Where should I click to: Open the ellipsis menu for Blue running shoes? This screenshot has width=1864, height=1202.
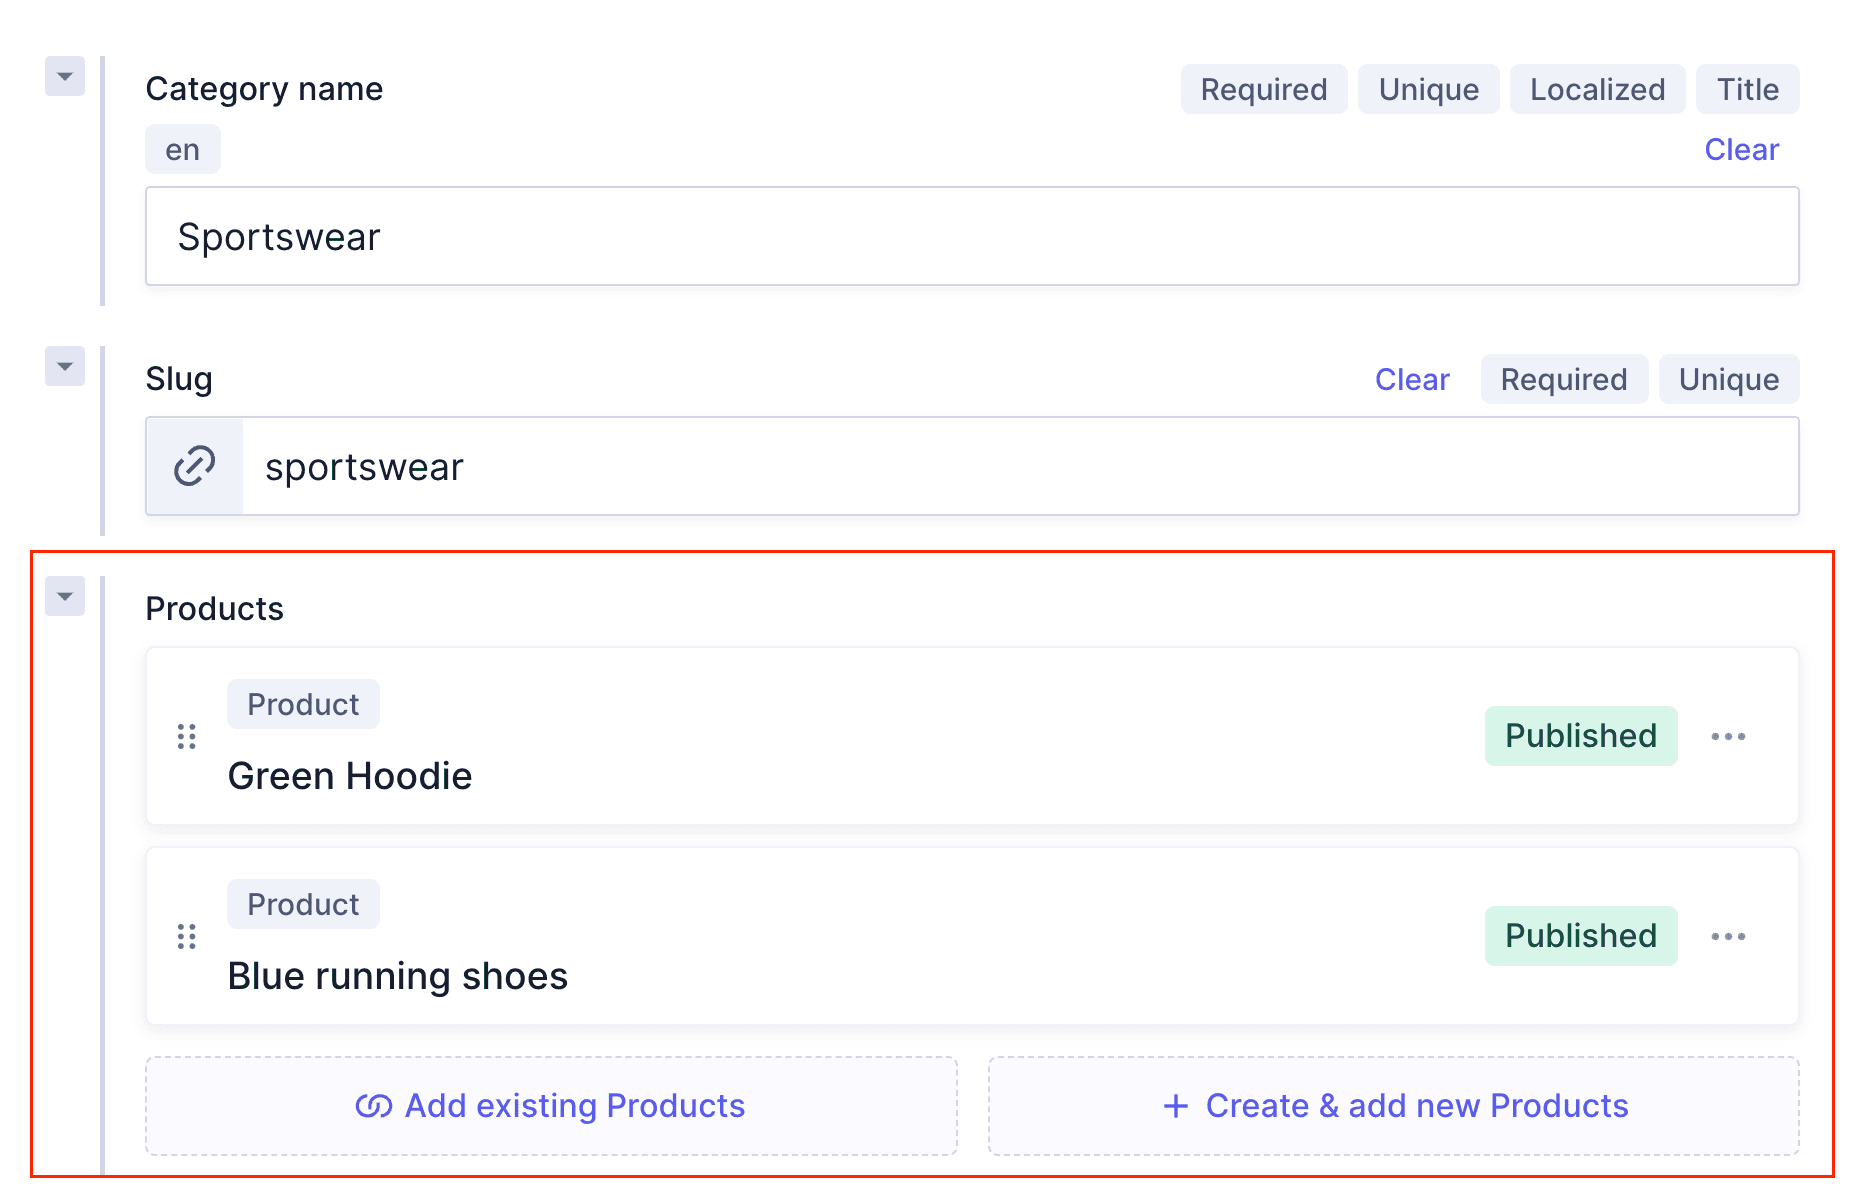point(1729,937)
